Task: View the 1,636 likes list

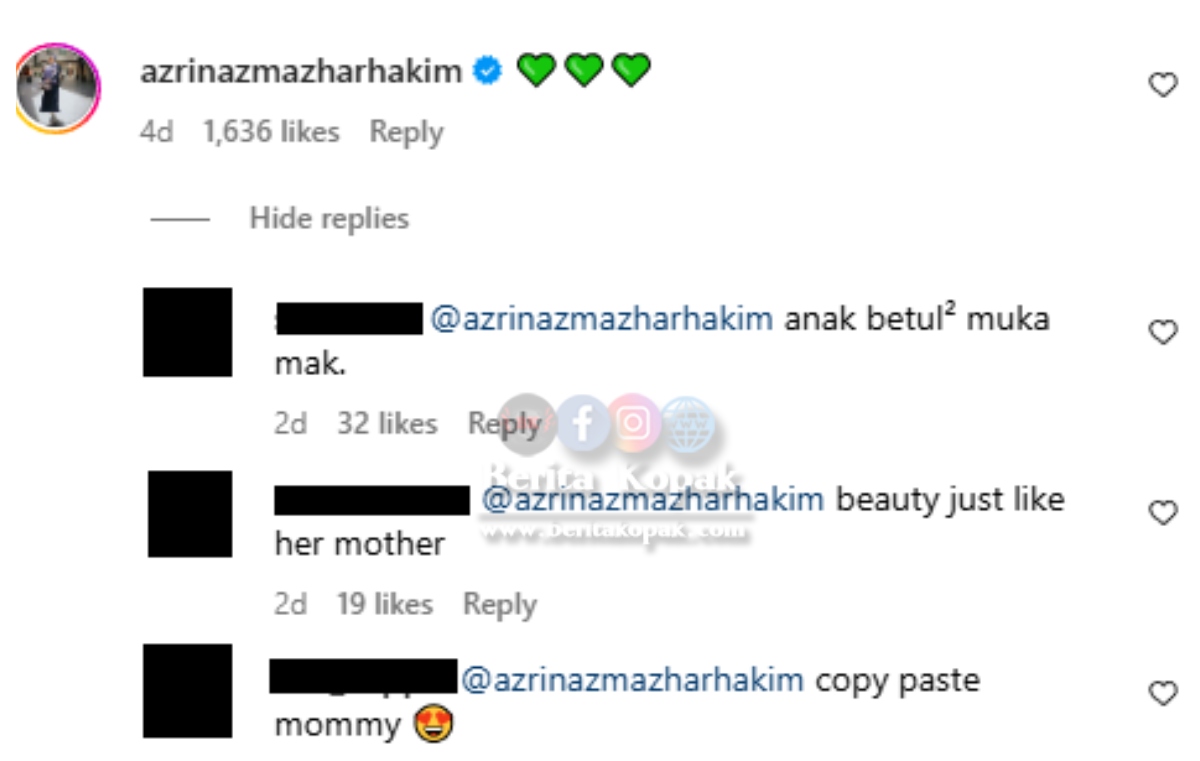Action: click(271, 131)
